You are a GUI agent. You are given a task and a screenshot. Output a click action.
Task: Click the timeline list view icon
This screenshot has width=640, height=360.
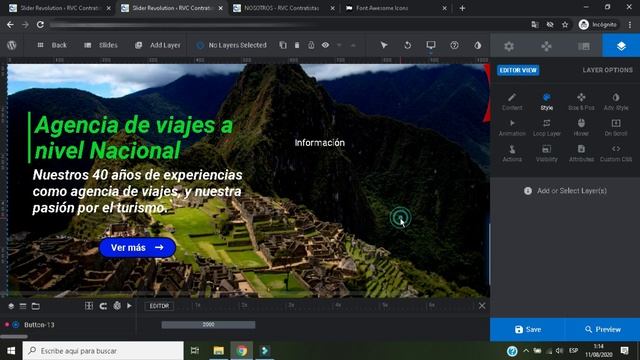click(23, 306)
